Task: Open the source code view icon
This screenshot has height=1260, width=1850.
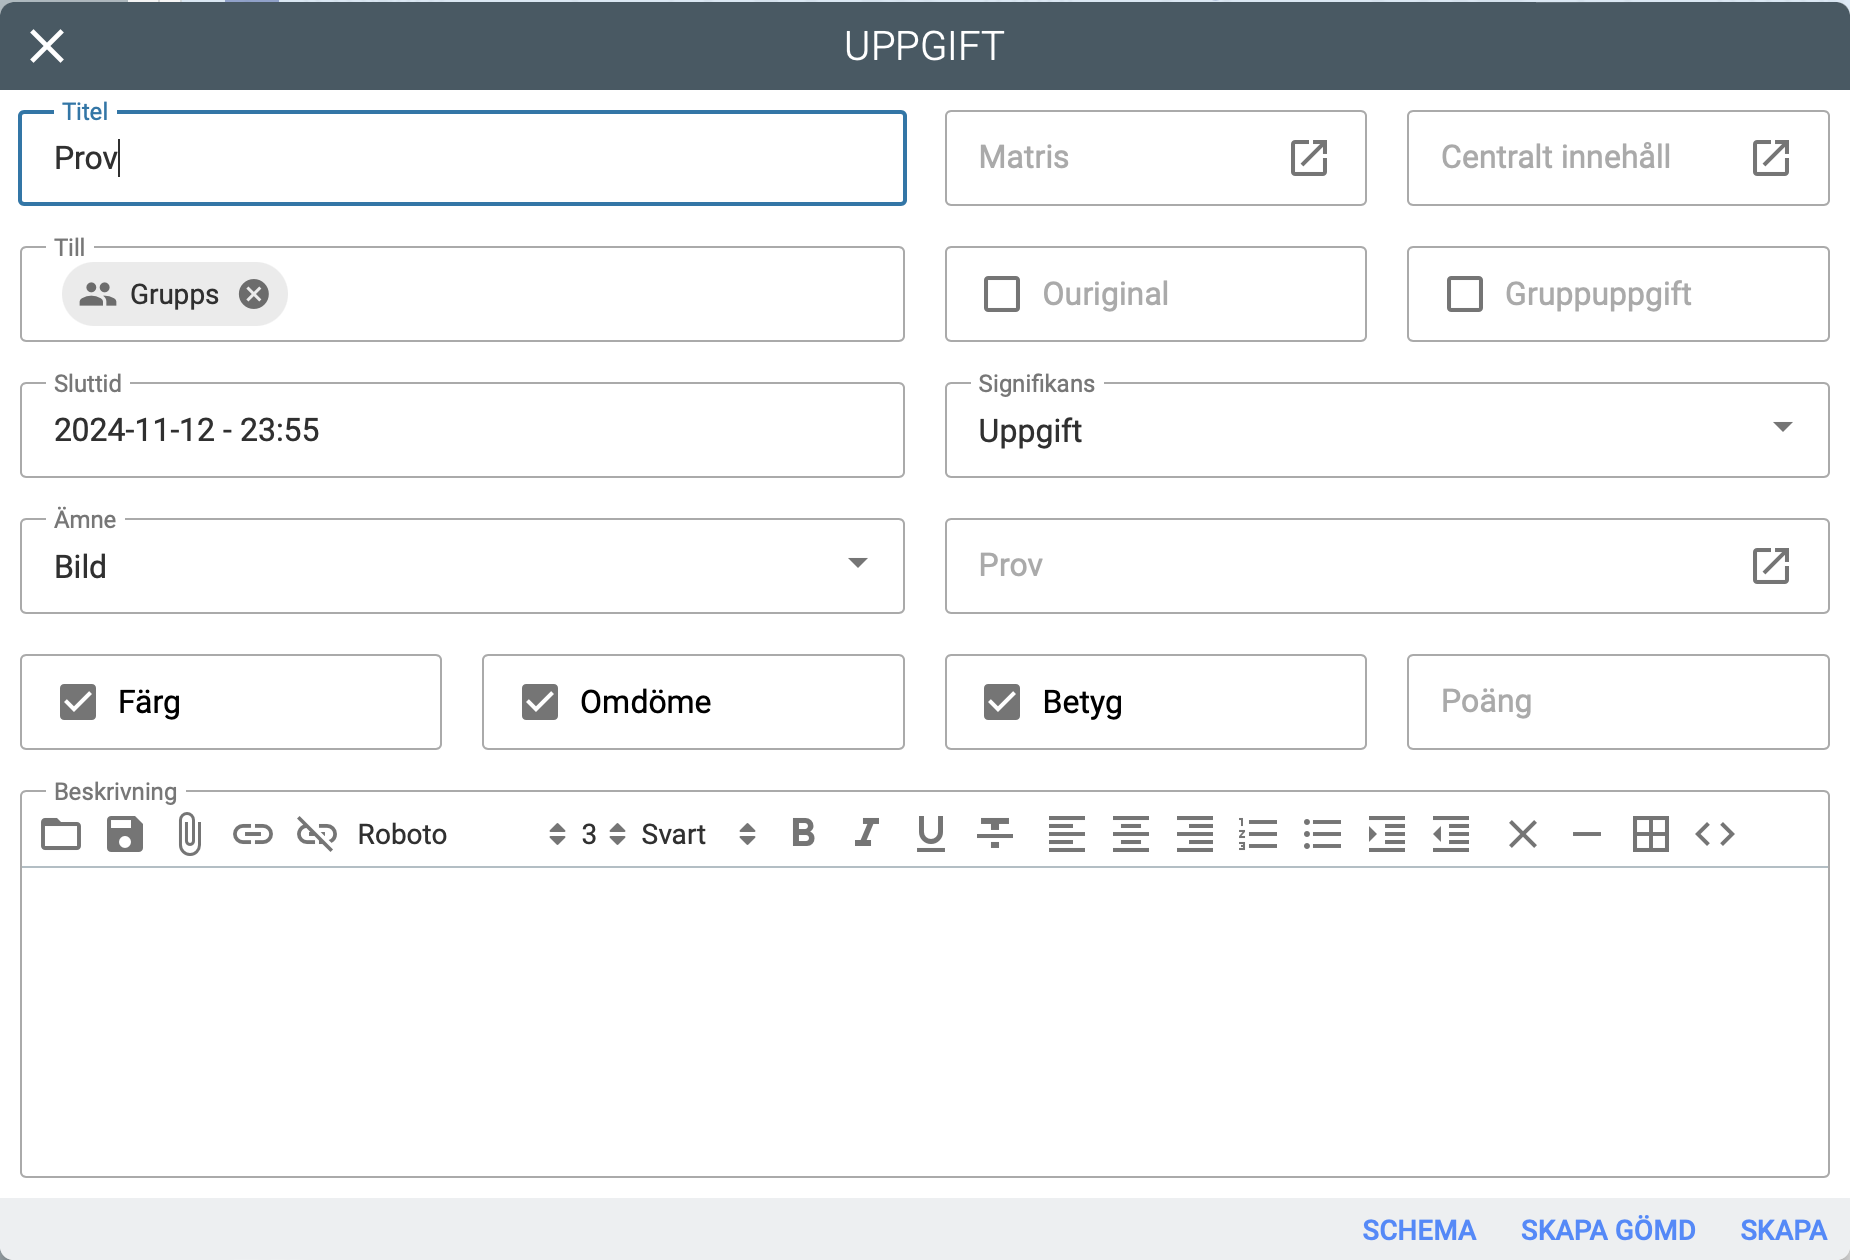Action: pyautogui.click(x=1714, y=834)
